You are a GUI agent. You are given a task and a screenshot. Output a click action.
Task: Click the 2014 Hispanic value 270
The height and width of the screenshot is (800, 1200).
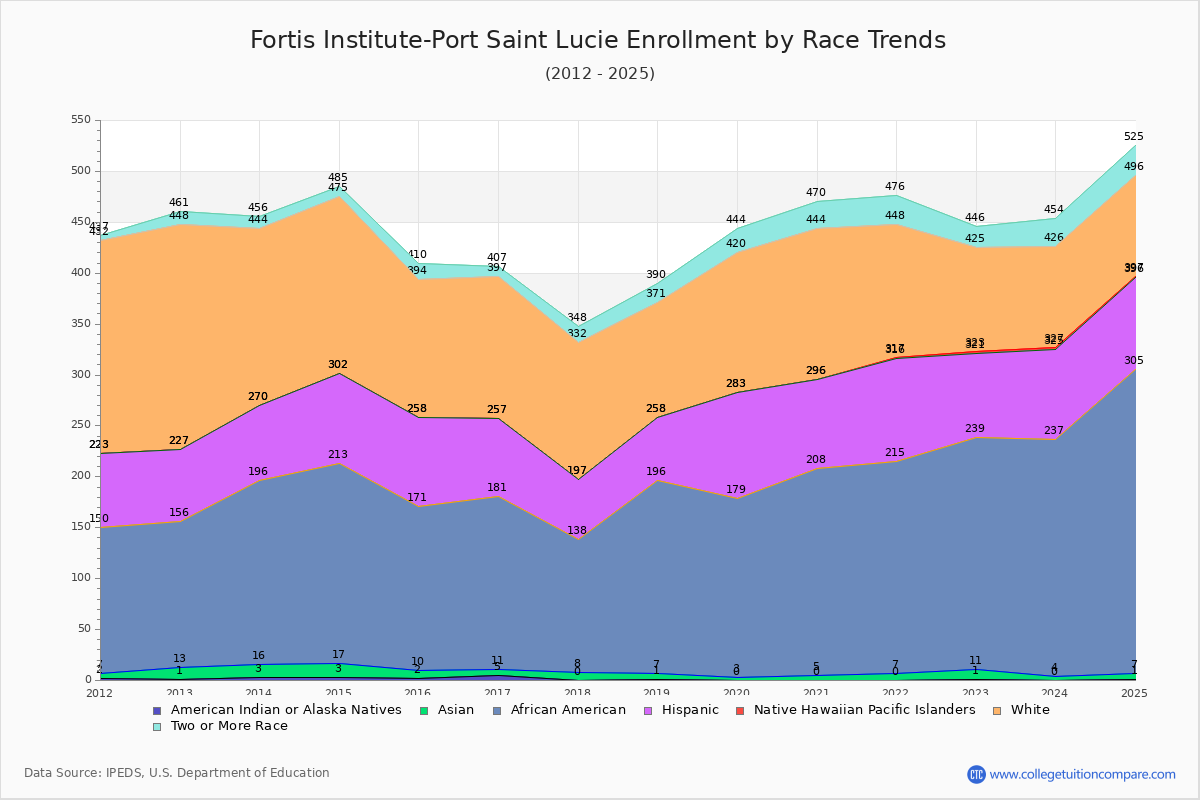click(x=258, y=396)
